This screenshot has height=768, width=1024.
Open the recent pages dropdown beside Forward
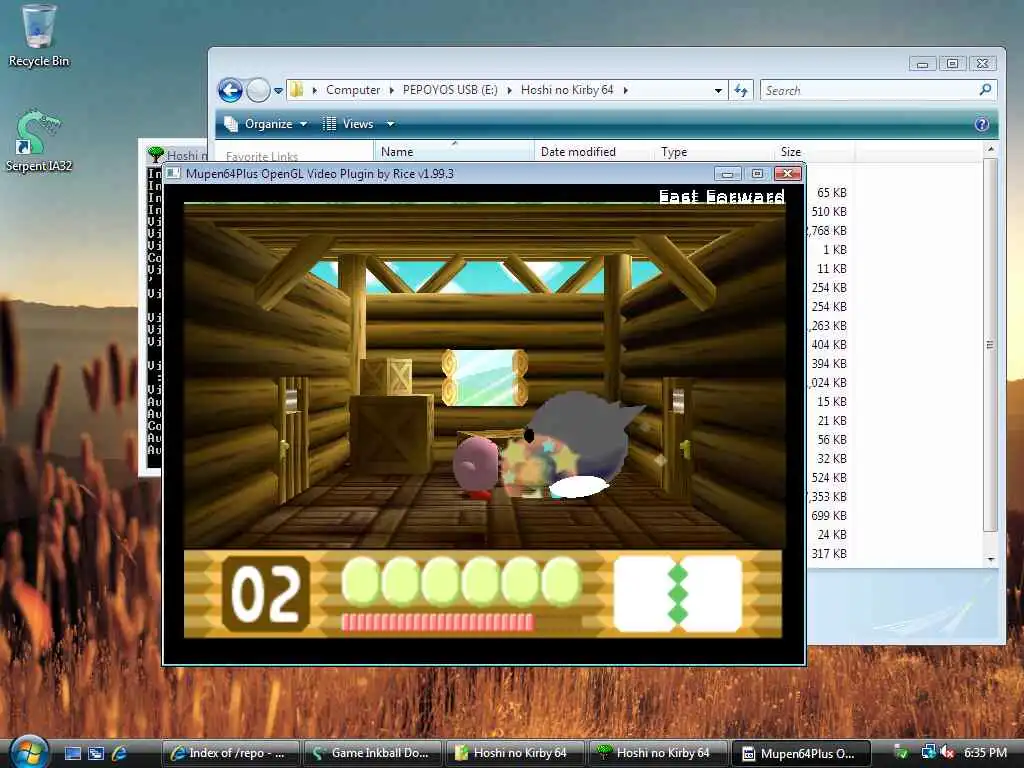(278, 91)
